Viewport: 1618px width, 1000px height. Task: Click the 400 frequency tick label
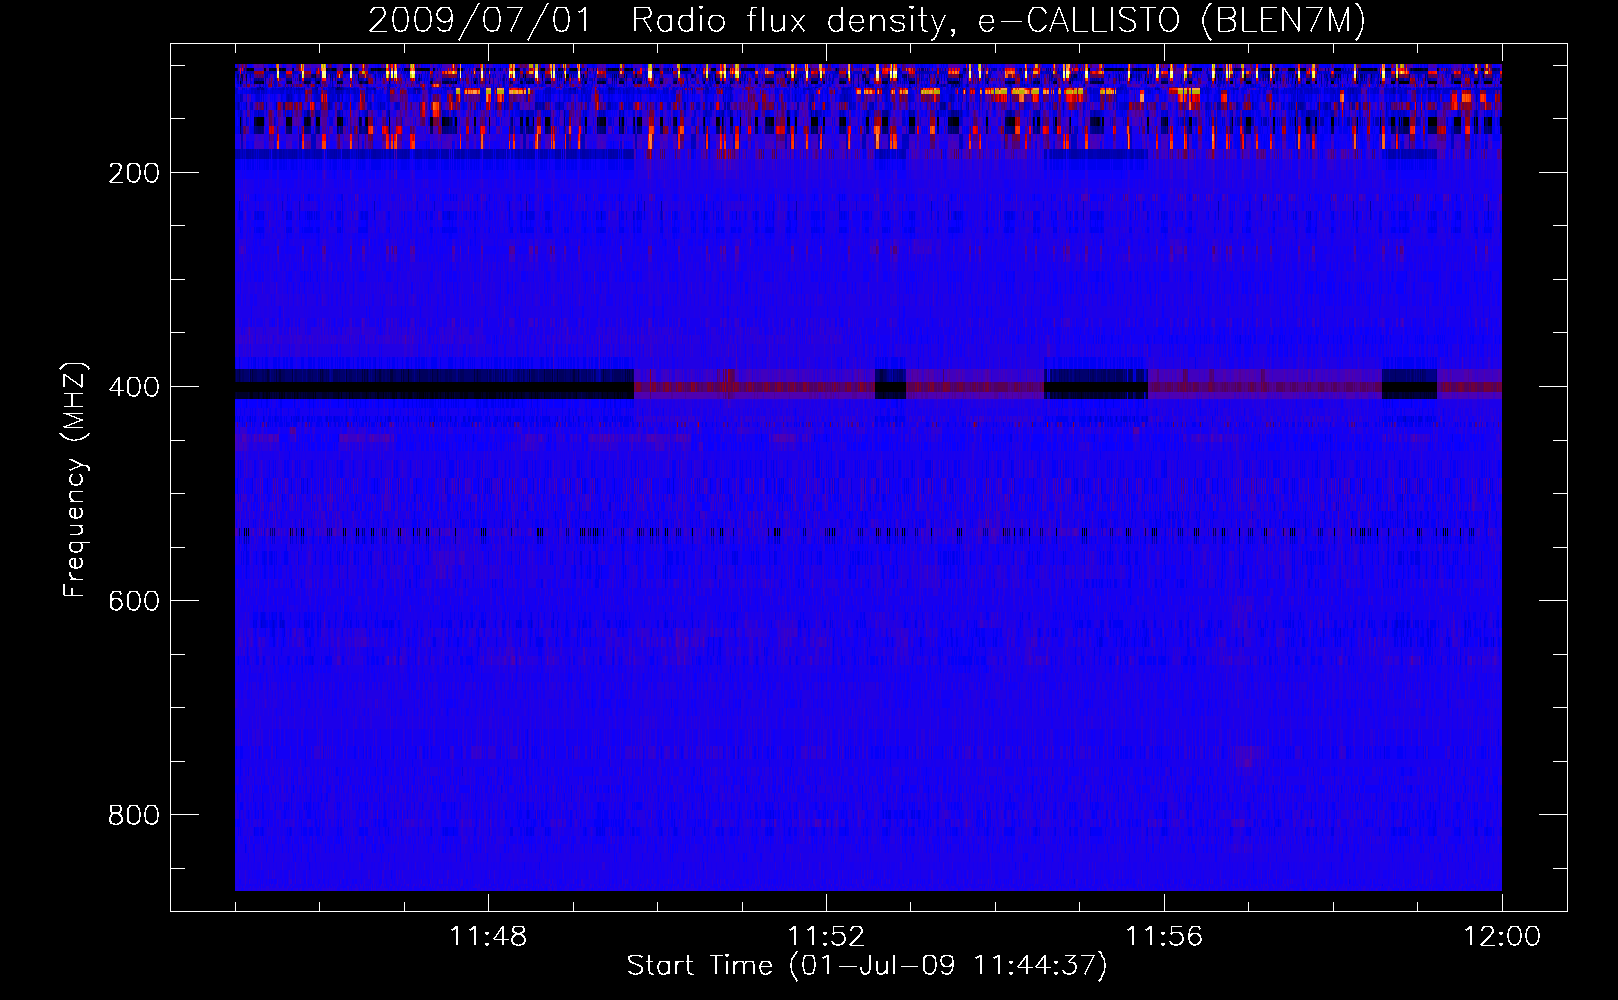coord(134,387)
